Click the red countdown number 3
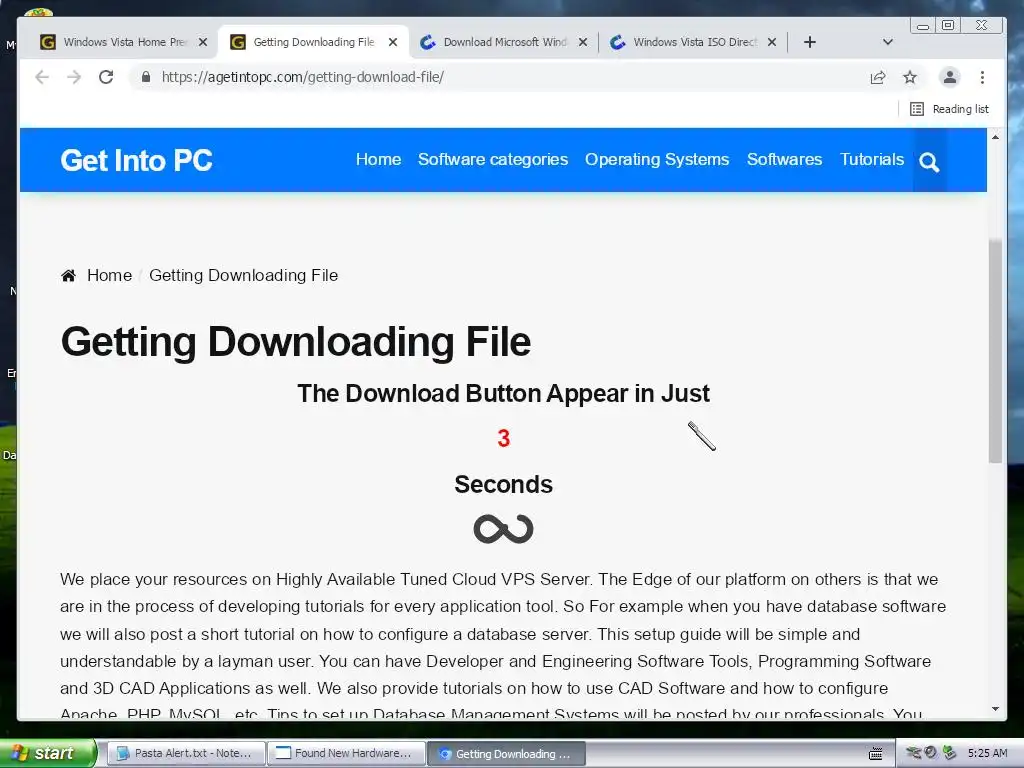 pyautogui.click(x=504, y=438)
